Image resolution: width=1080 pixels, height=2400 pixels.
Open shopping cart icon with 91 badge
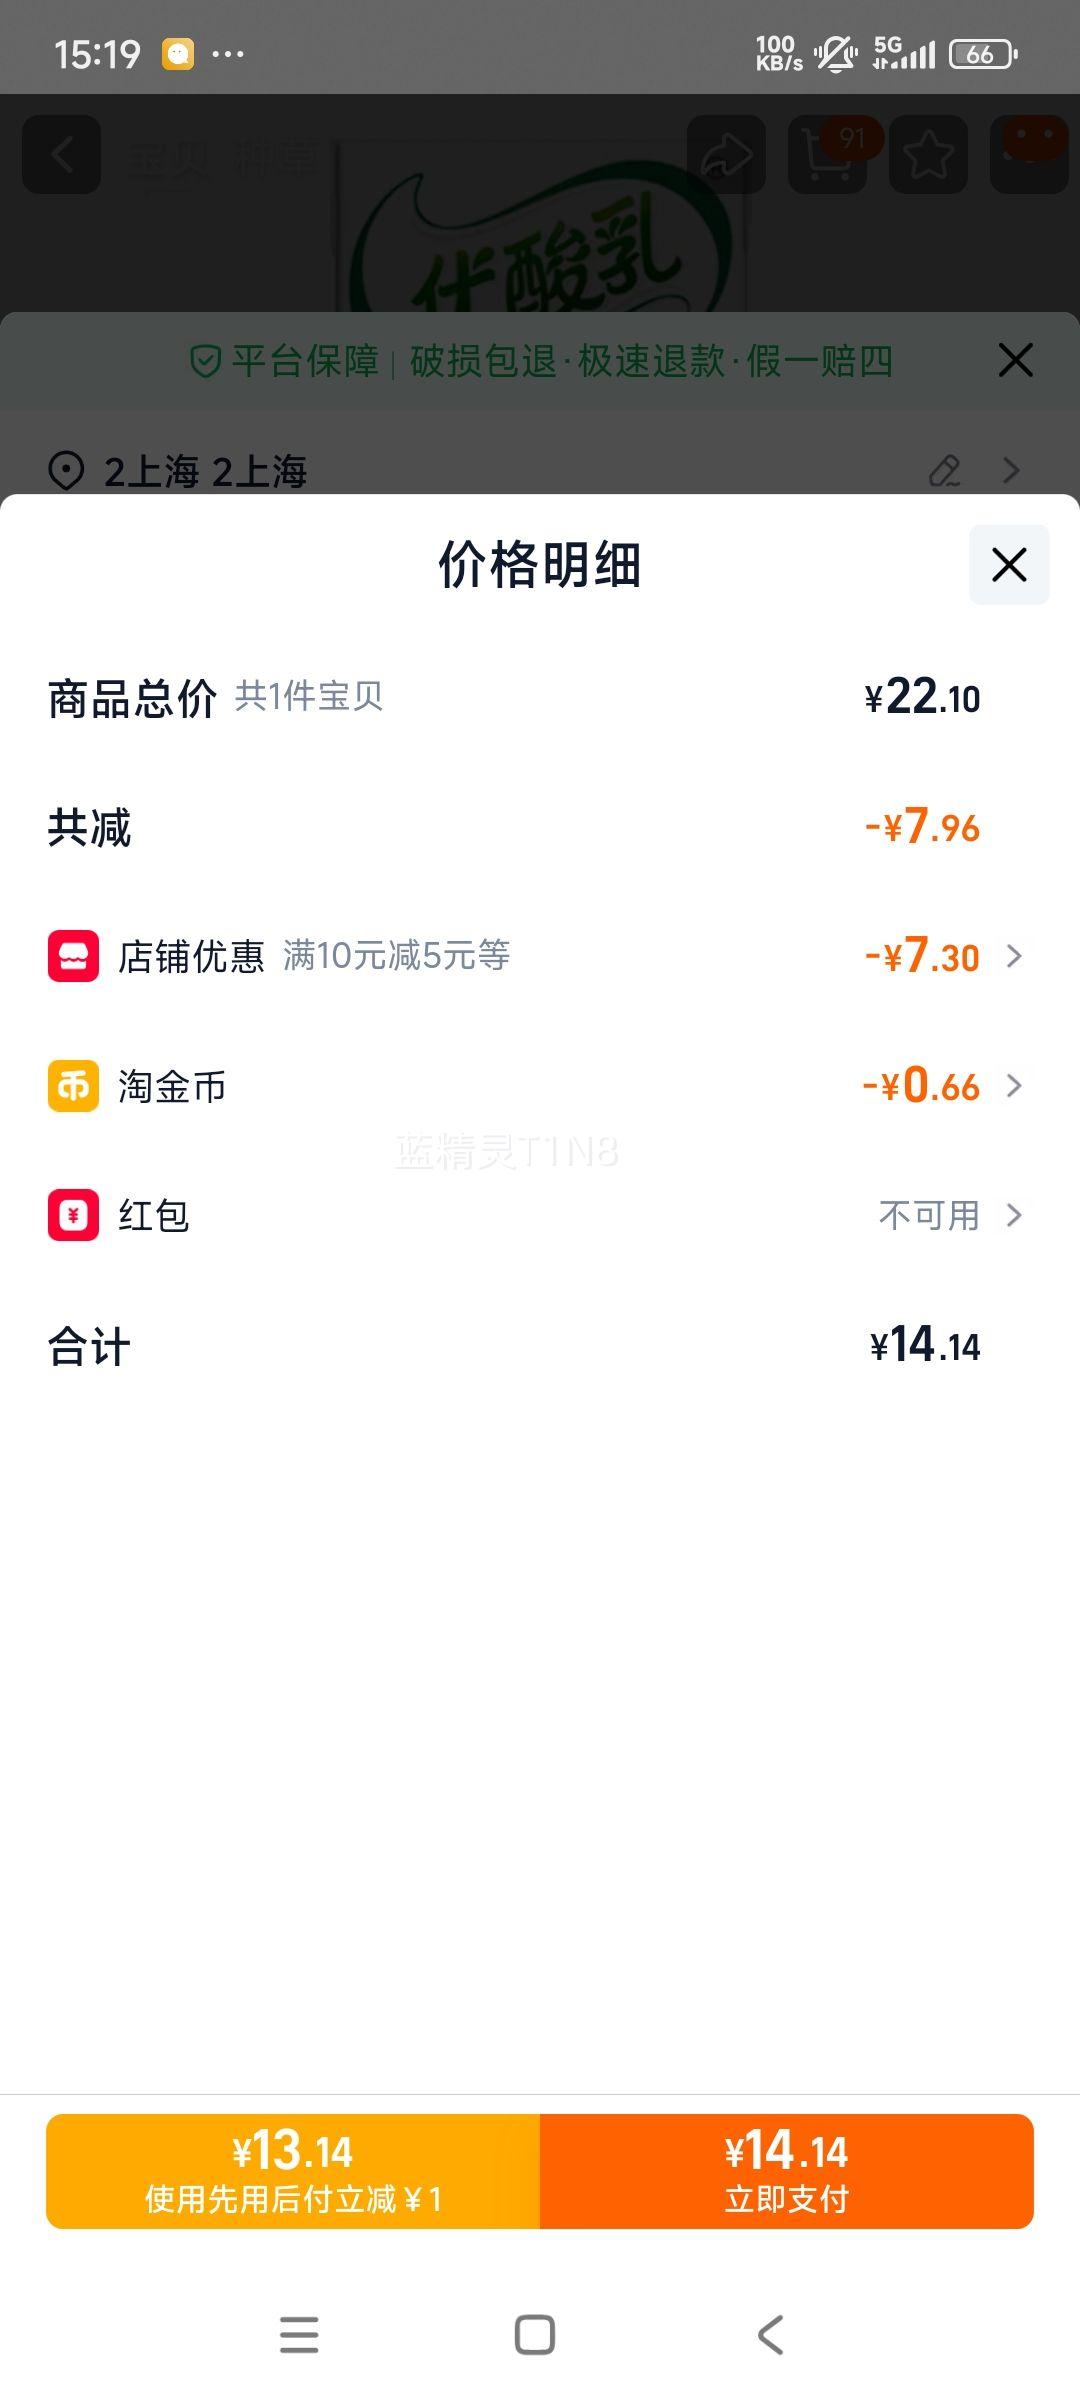[828, 155]
